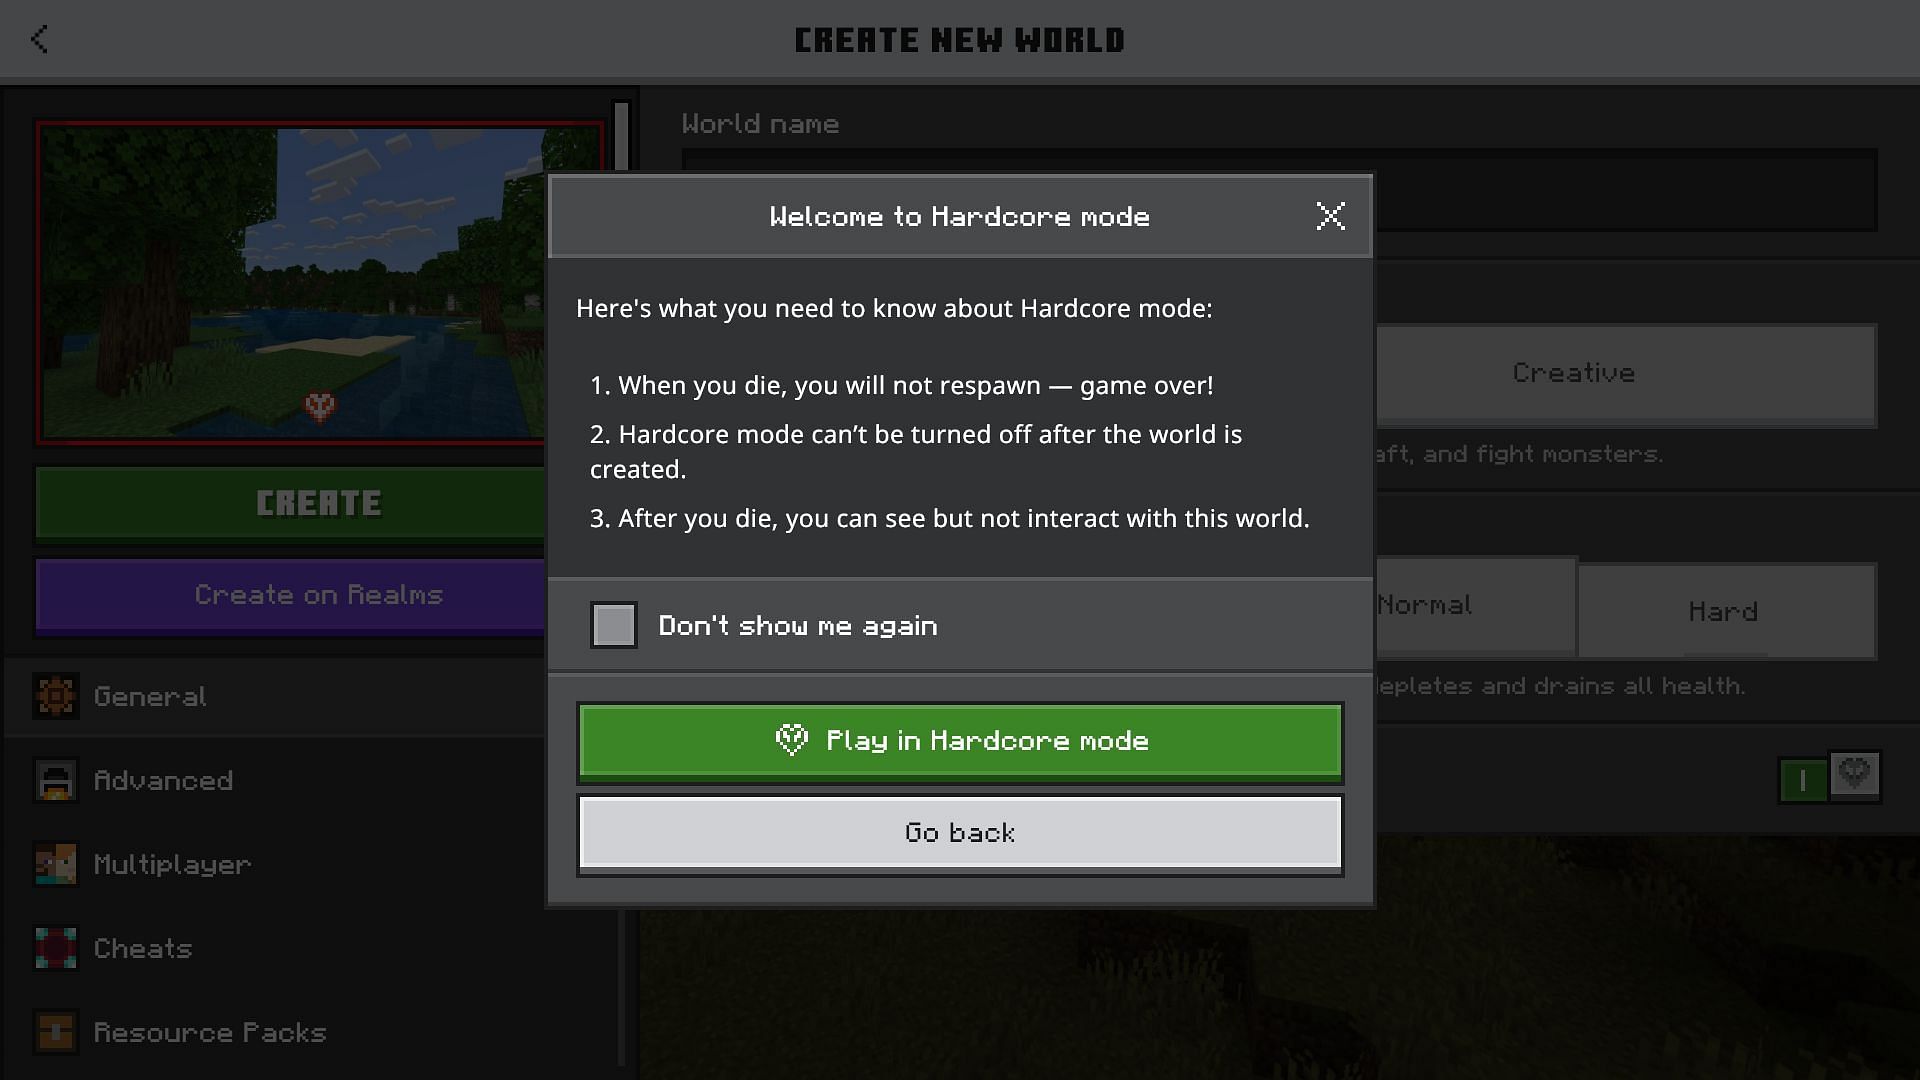
Task: Click the Create on Realms option
Action: coord(319,595)
